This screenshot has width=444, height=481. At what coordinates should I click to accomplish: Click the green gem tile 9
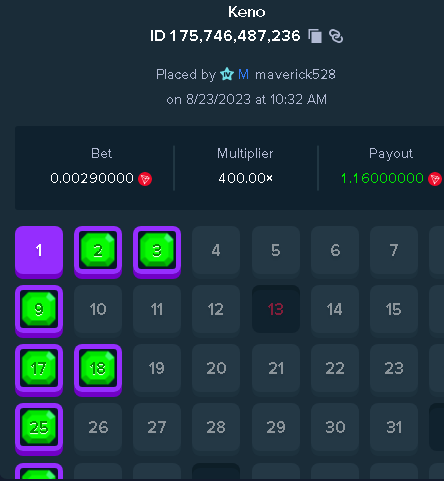click(x=39, y=311)
